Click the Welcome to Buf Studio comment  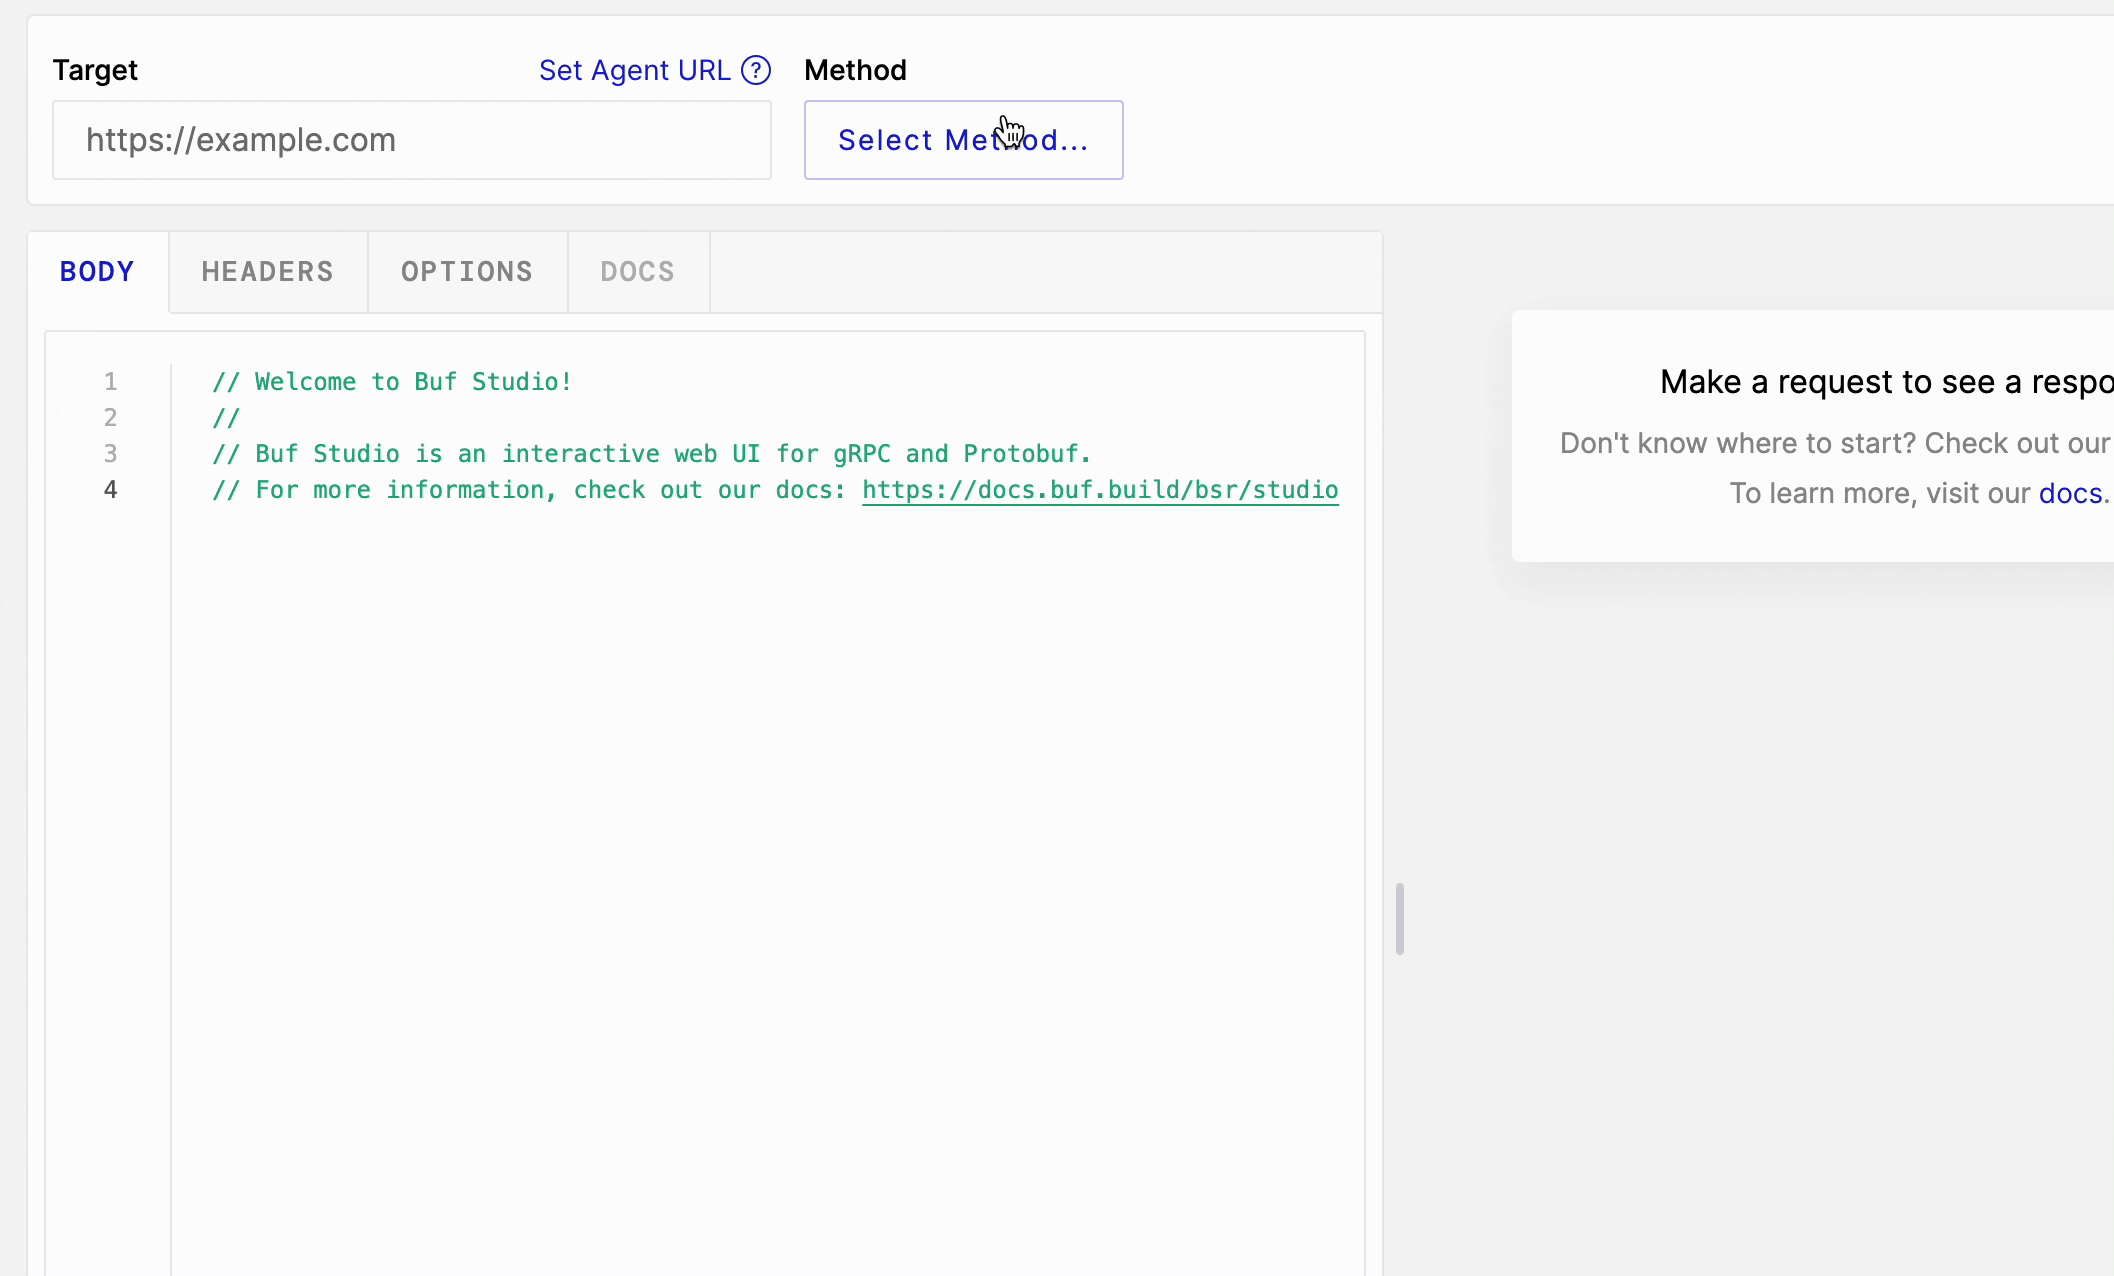click(x=392, y=381)
